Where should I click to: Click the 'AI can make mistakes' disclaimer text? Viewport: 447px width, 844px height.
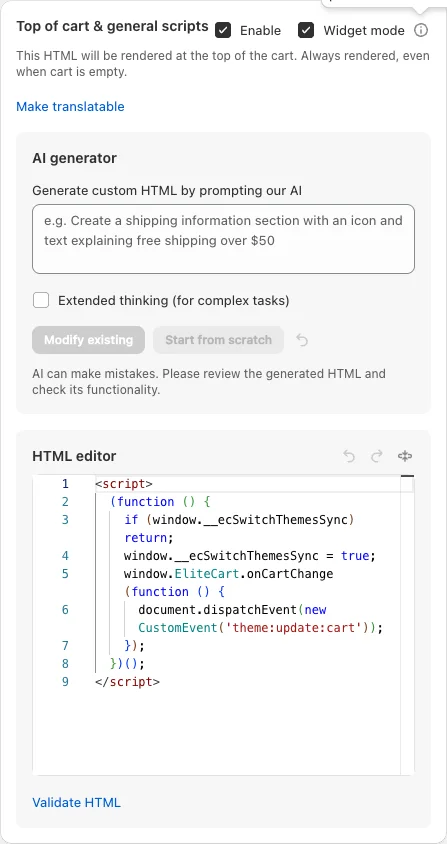(209, 381)
